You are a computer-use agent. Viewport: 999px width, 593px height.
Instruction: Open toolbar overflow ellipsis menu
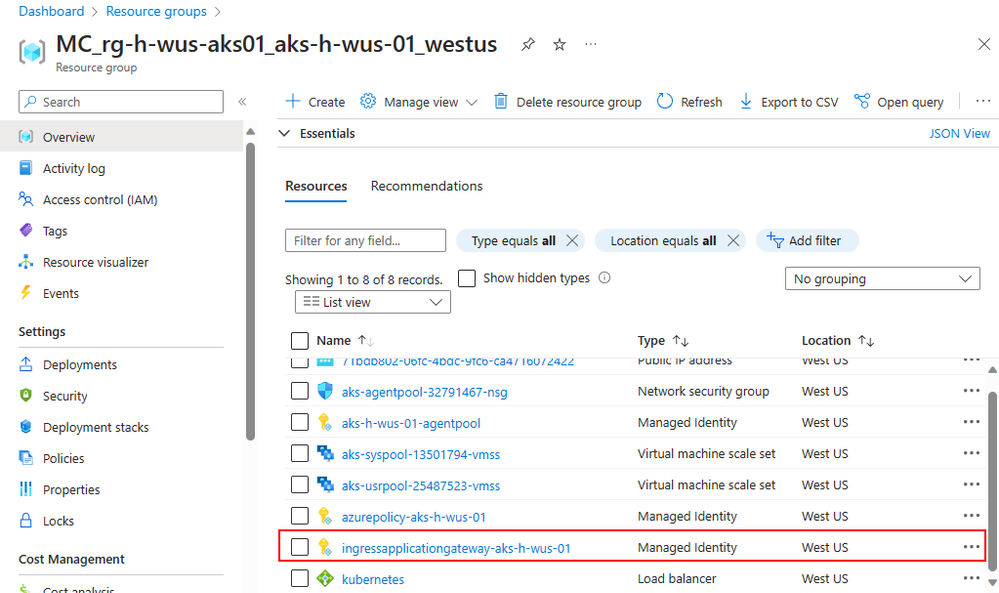[x=983, y=101]
